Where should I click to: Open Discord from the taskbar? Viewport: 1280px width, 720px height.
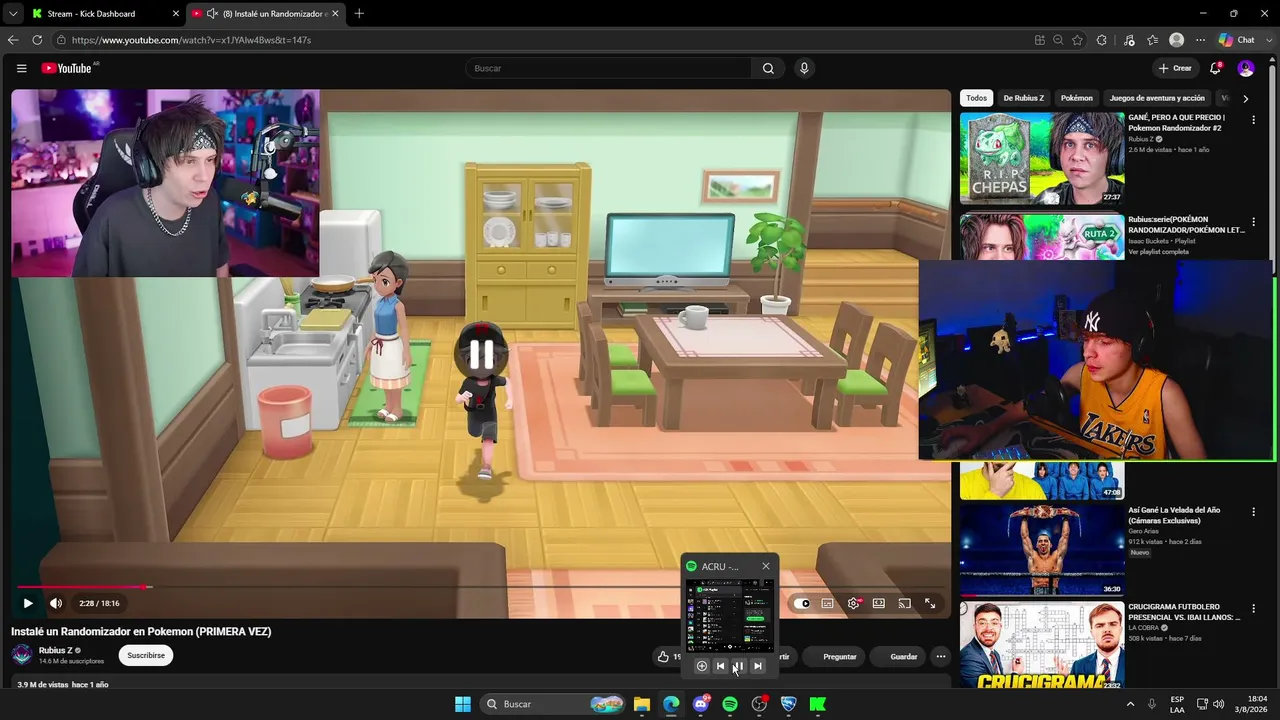pos(701,704)
